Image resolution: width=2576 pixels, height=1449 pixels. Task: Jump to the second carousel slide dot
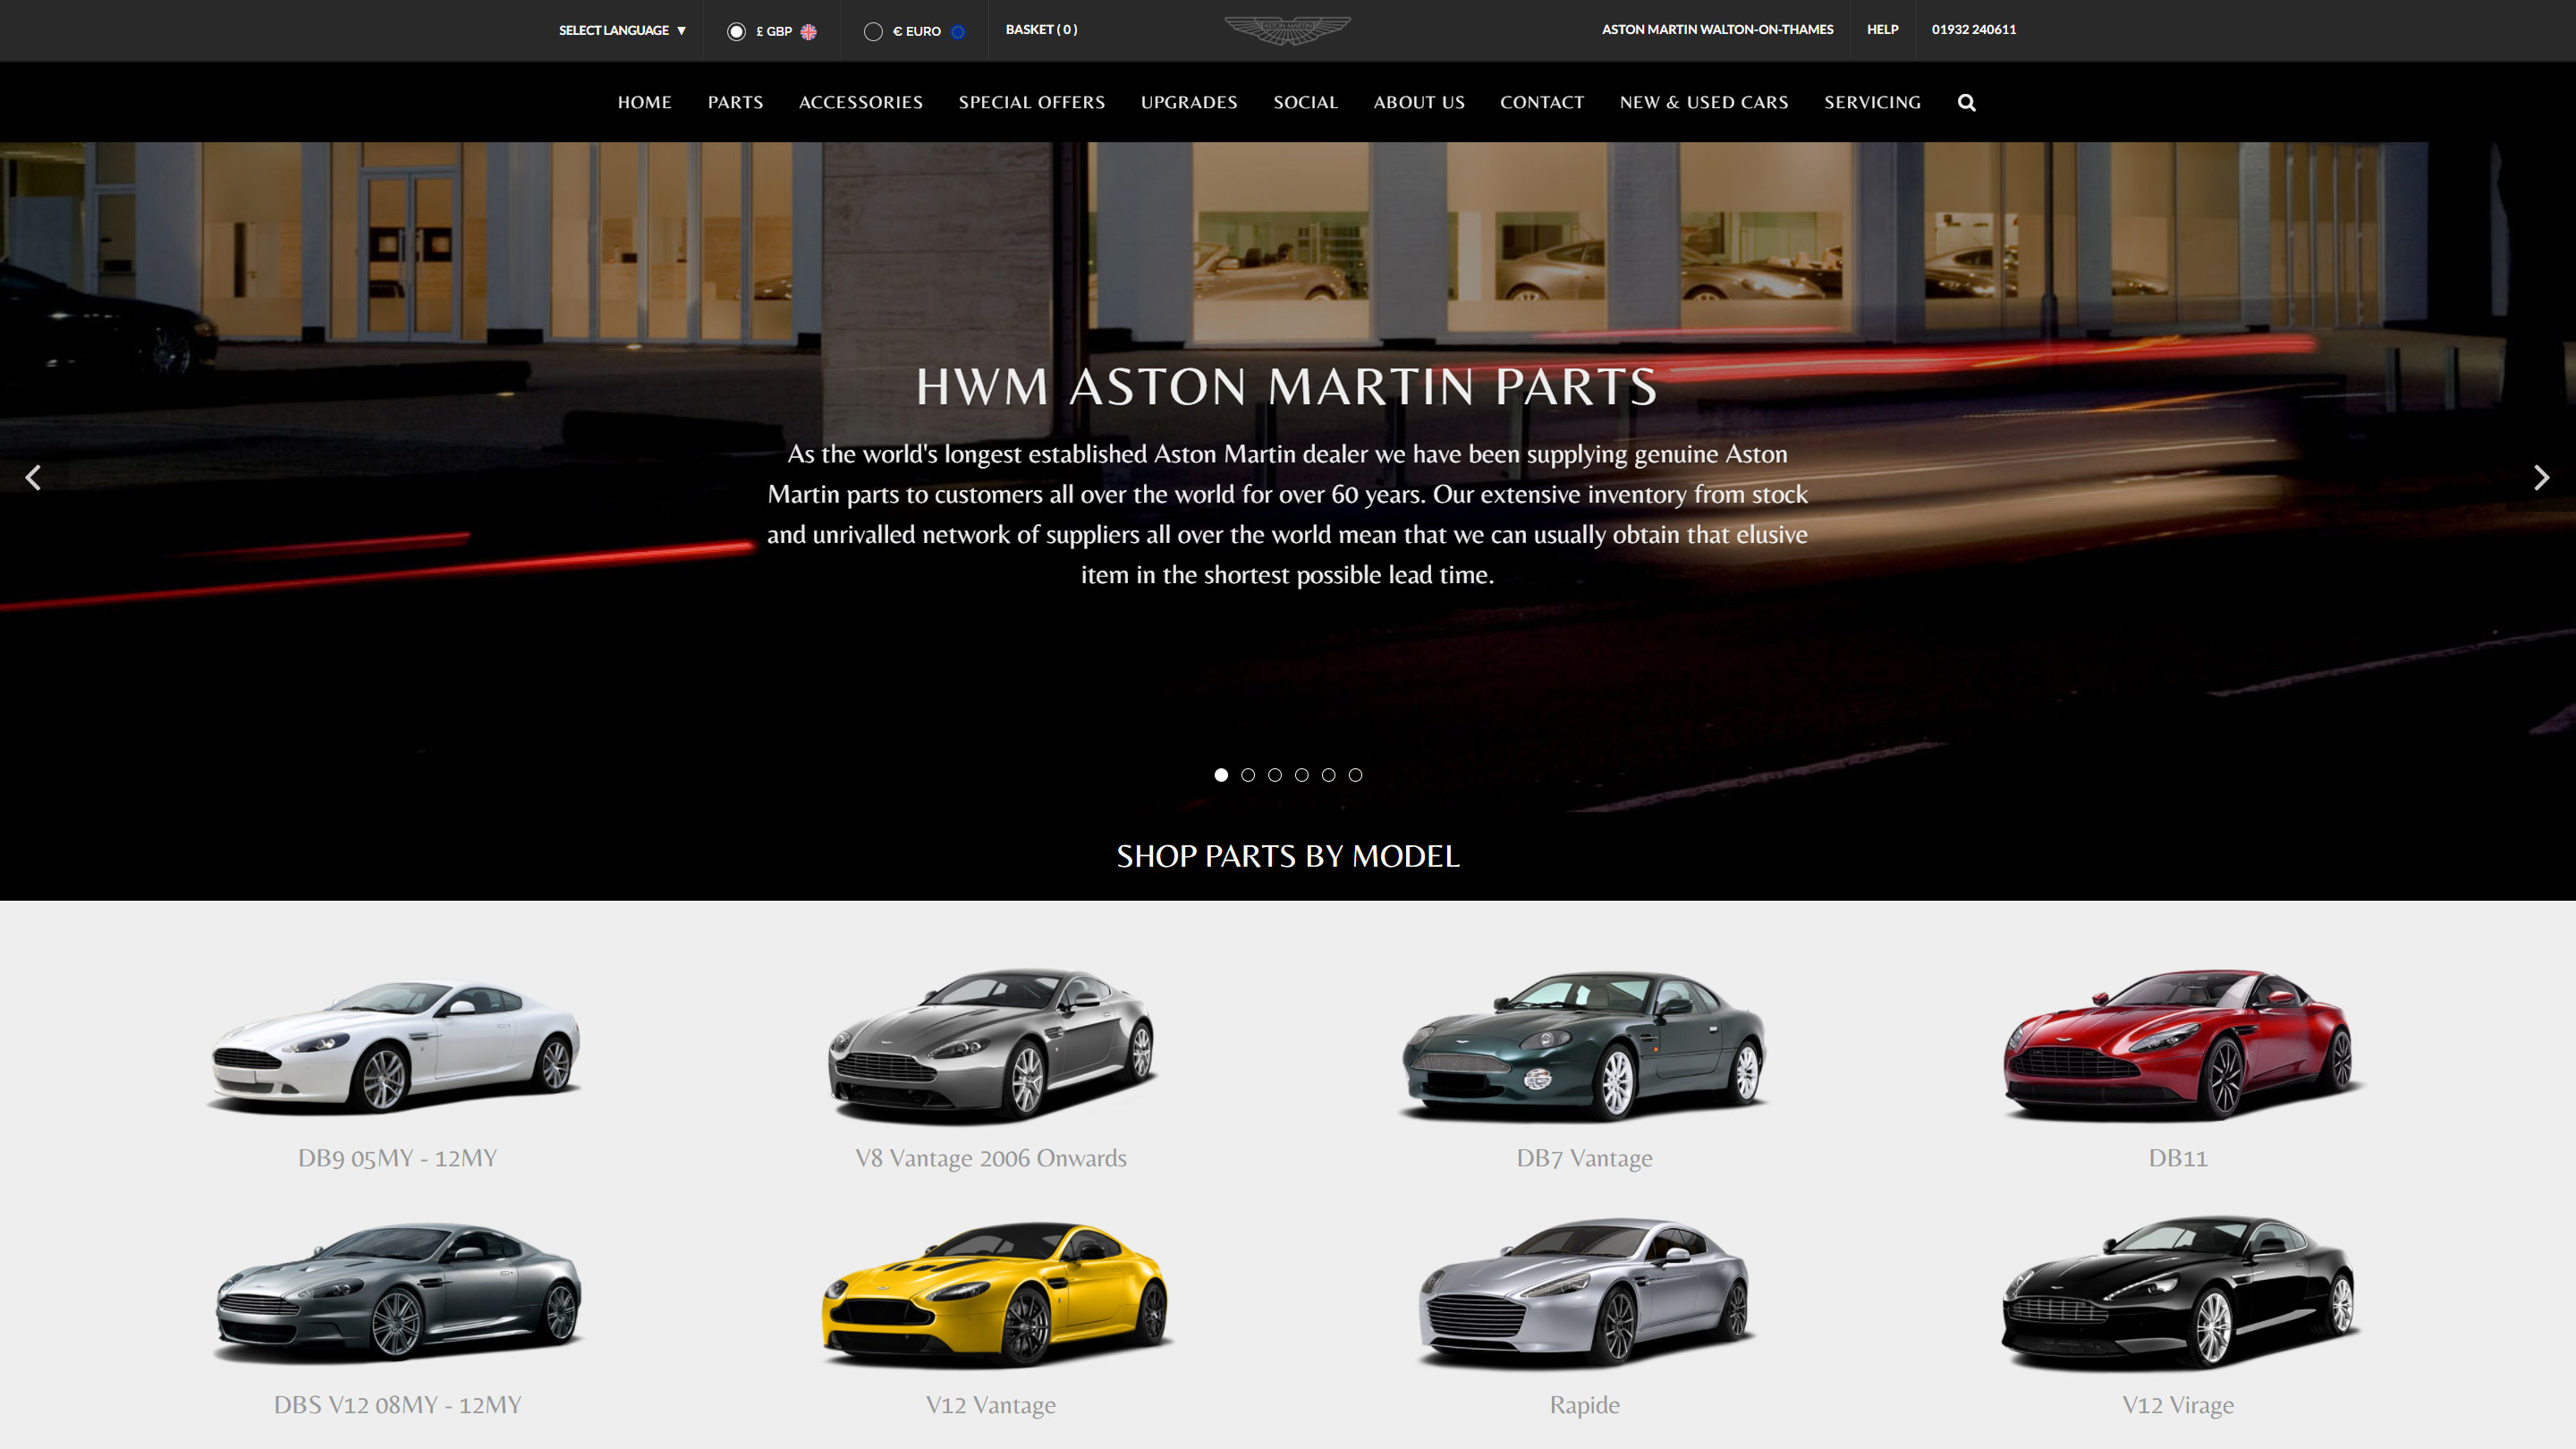[x=1248, y=775]
